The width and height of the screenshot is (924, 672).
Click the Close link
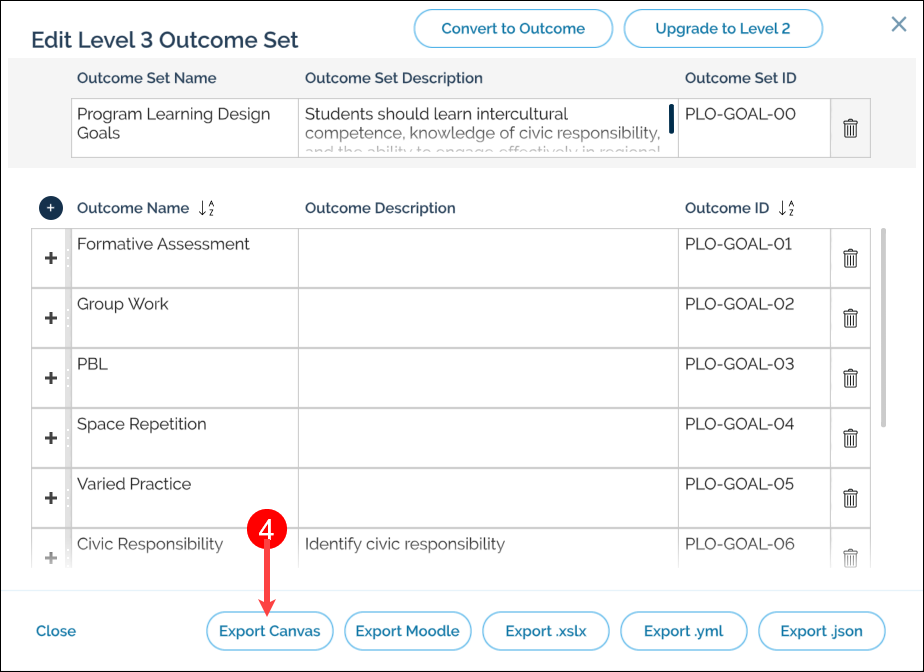[x=56, y=631]
